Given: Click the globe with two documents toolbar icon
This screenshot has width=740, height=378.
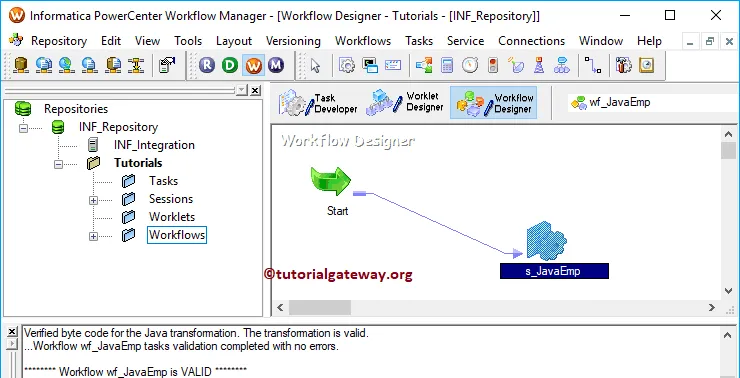Looking at the screenshot, I should (x=43, y=65).
